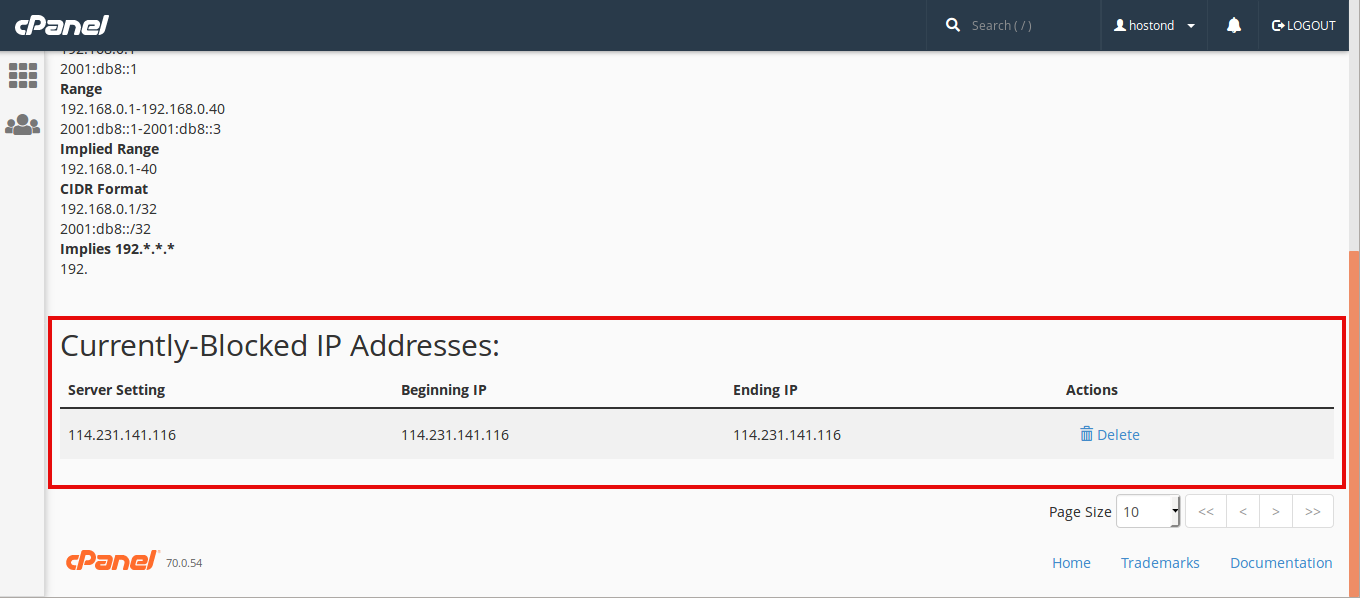The width and height of the screenshot is (1360, 598).
Task: Select the text 192.168.0.1-192.168.0.40
Action: (x=143, y=109)
